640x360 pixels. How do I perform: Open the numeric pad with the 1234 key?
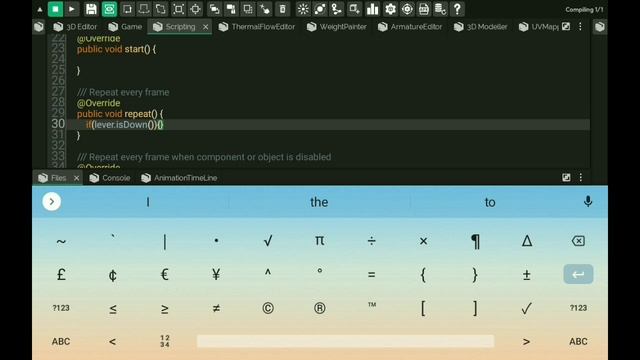point(164,341)
